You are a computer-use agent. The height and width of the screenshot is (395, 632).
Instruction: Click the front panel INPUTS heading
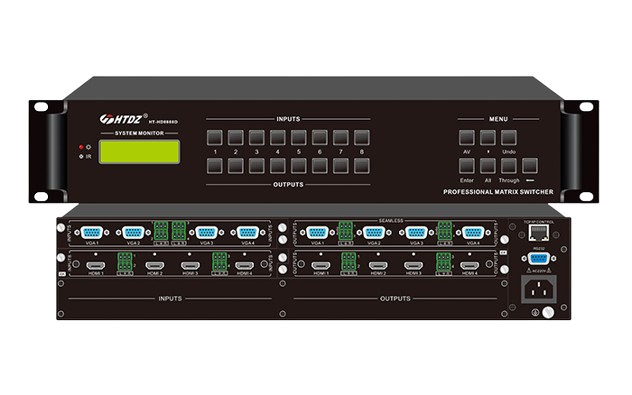288,119
